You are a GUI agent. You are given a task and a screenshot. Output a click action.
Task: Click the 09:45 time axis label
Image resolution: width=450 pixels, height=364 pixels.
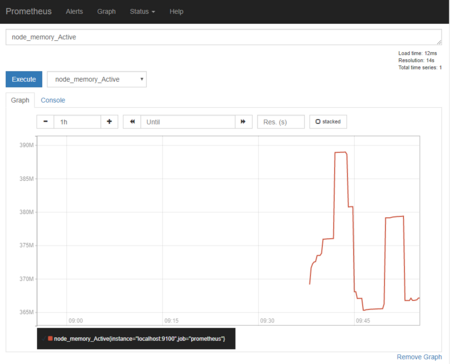coord(363,321)
